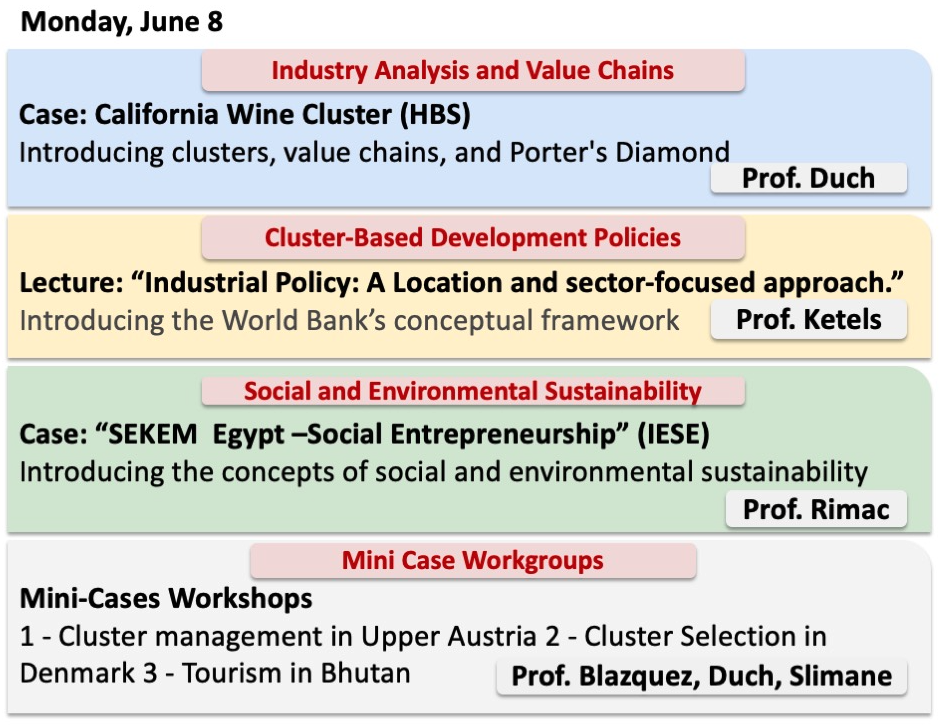The image size is (943, 726).
Task: Click the Prof. Blazquez, Duch, Slimane badge
Action: point(702,676)
